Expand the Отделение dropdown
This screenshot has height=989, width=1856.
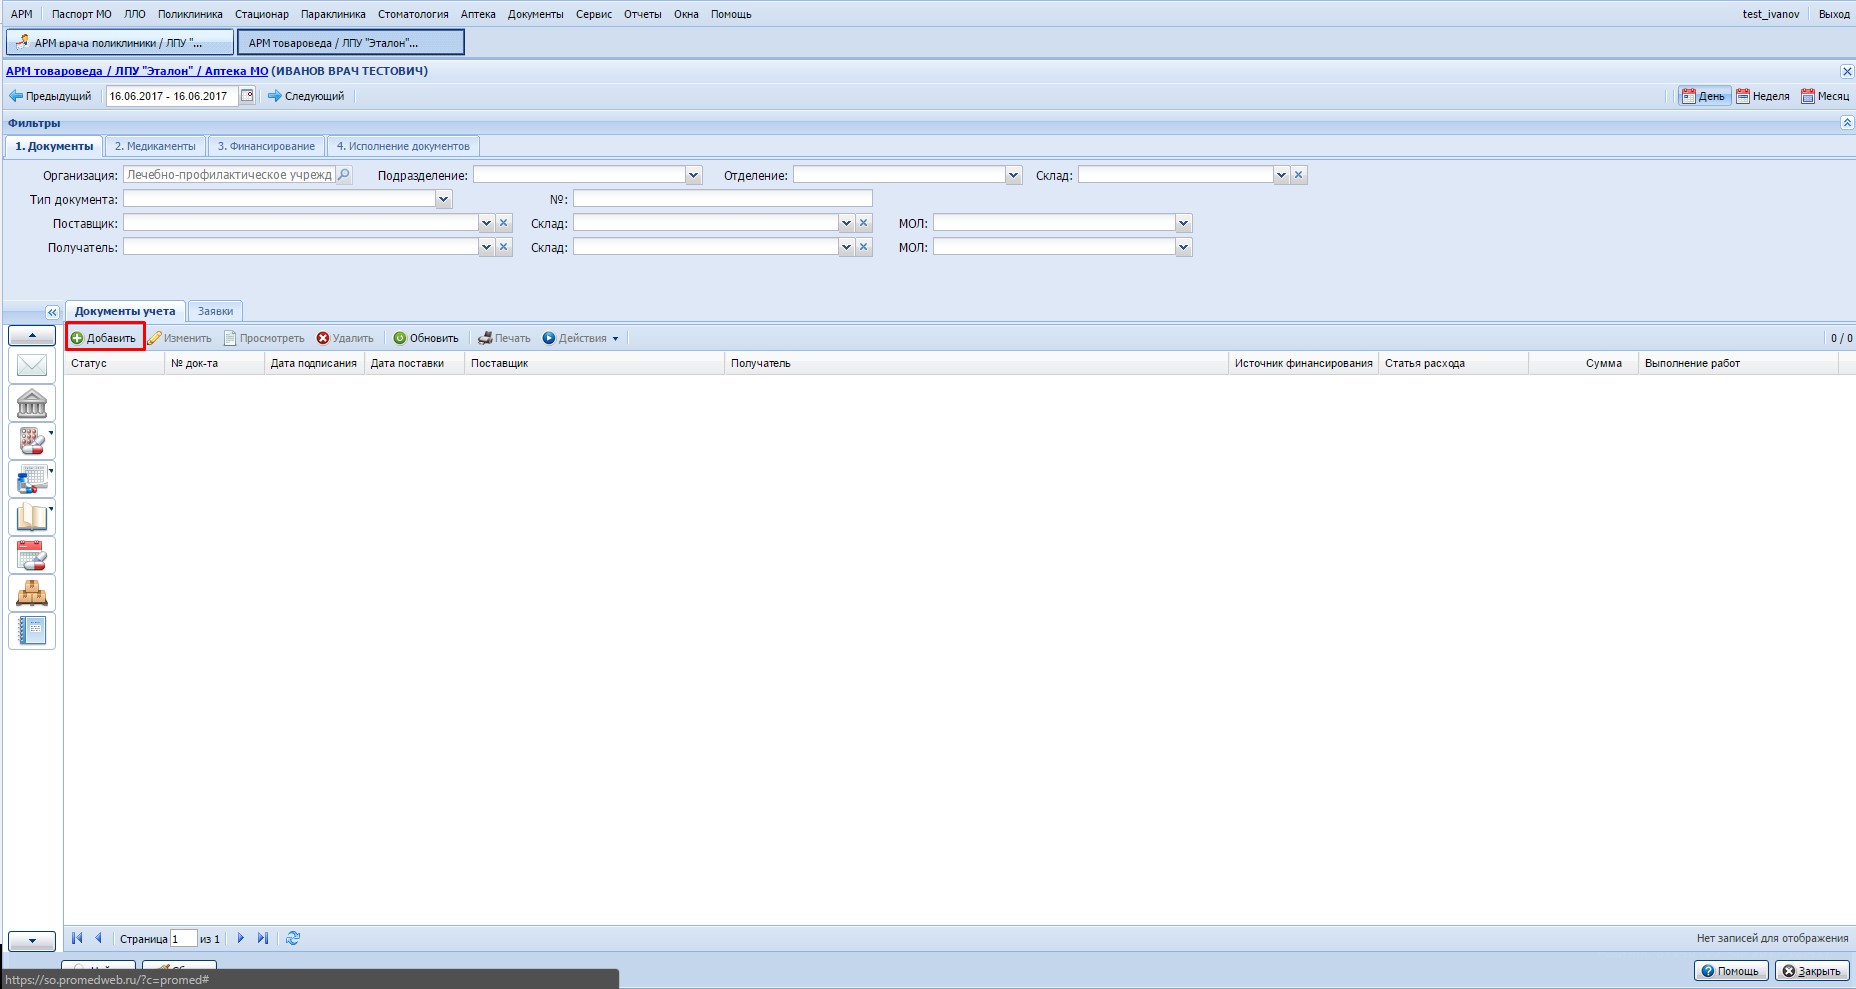click(x=1014, y=175)
